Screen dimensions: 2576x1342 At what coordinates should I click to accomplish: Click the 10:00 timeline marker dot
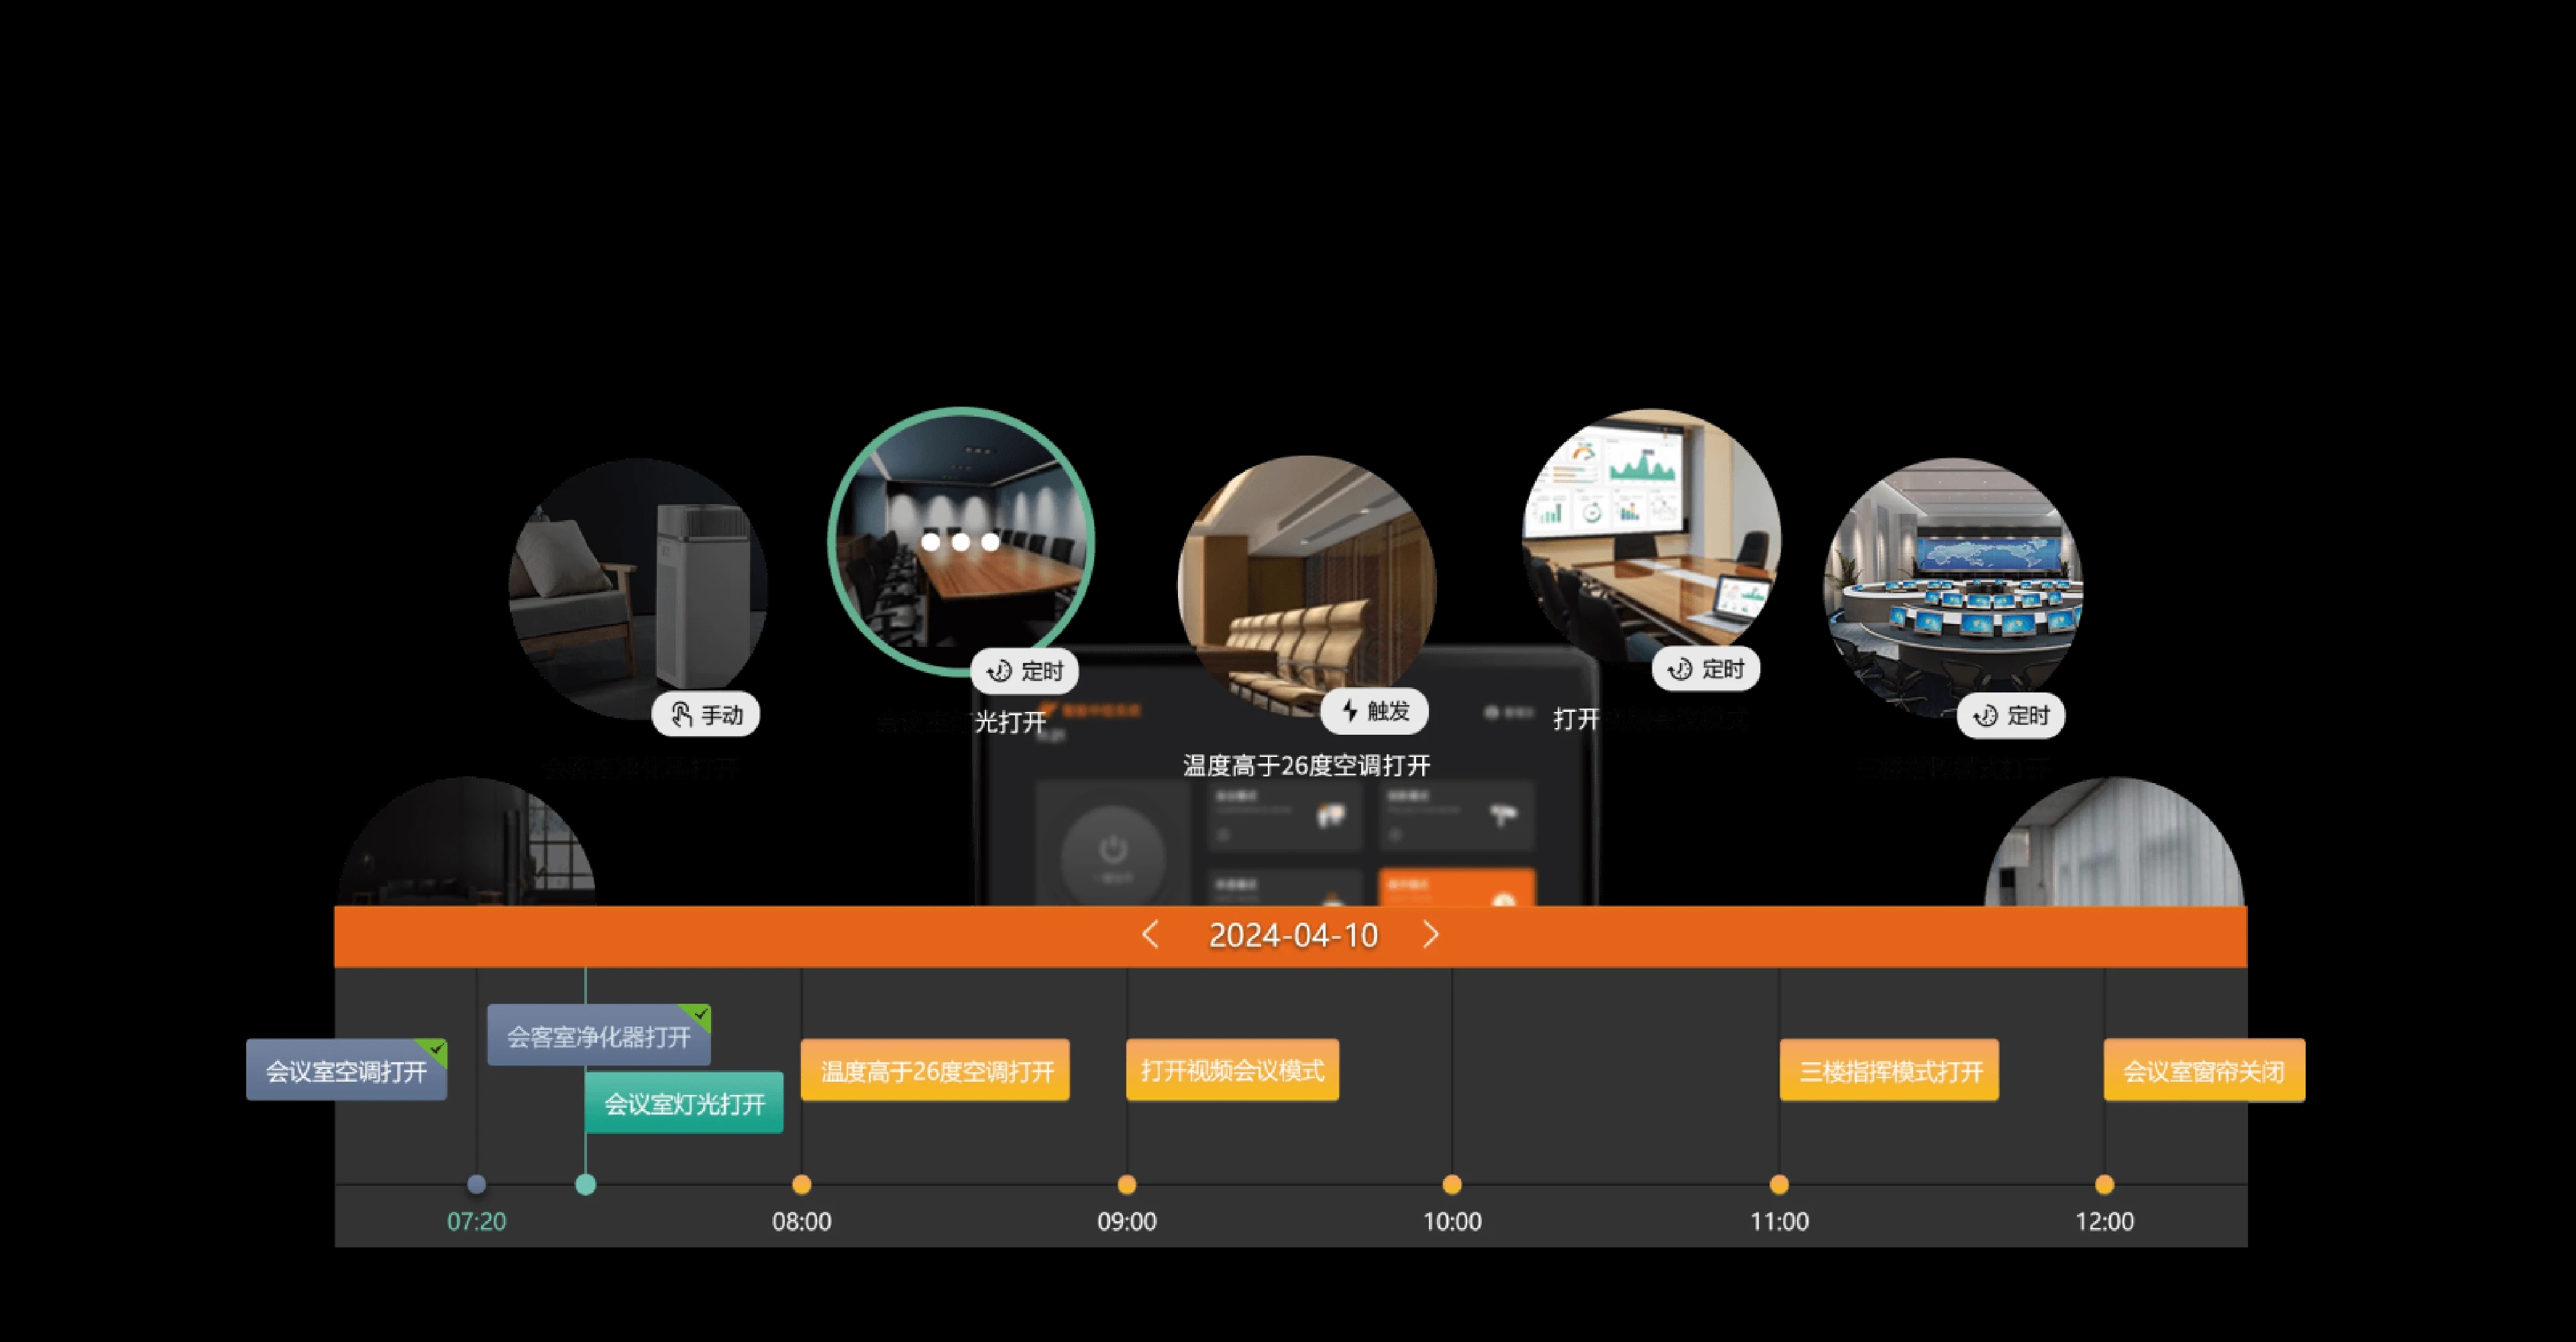[1452, 1185]
